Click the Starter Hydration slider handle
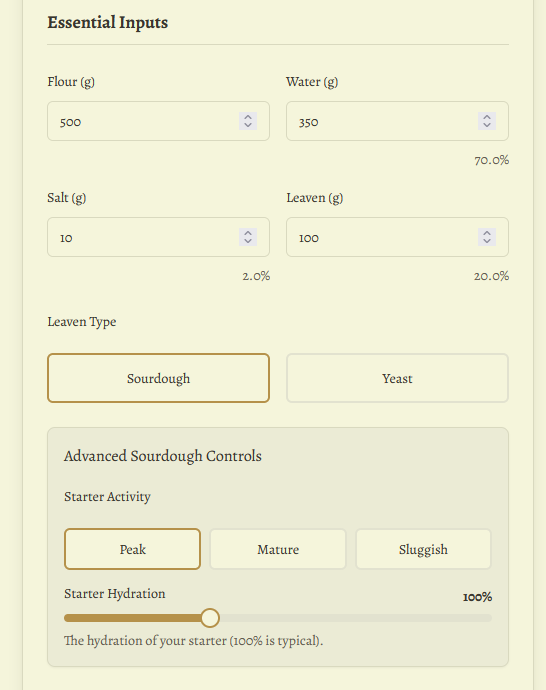Screen dimensions: 546x690 [x=210, y=618]
